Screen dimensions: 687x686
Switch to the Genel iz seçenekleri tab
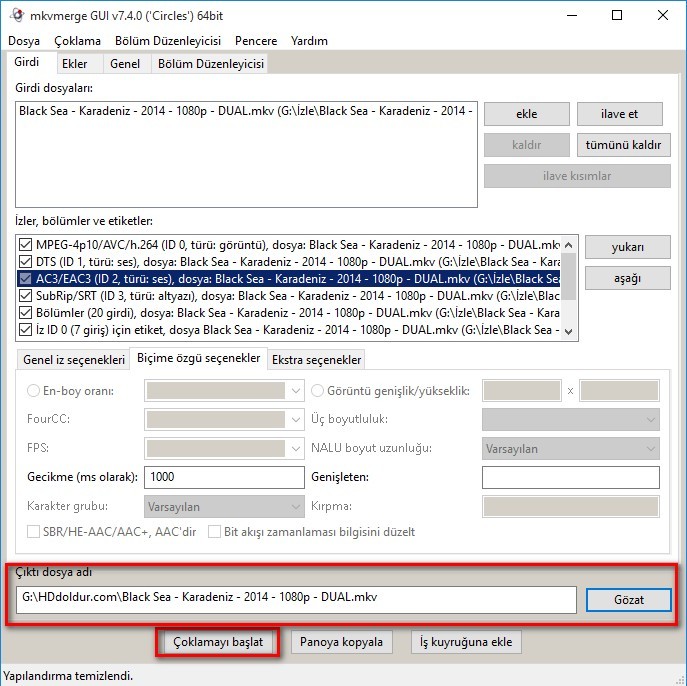(x=73, y=359)
